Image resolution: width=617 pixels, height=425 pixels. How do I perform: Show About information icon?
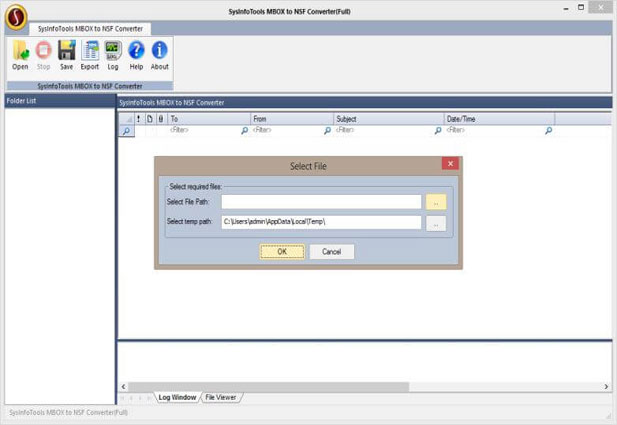click(159, 55)
